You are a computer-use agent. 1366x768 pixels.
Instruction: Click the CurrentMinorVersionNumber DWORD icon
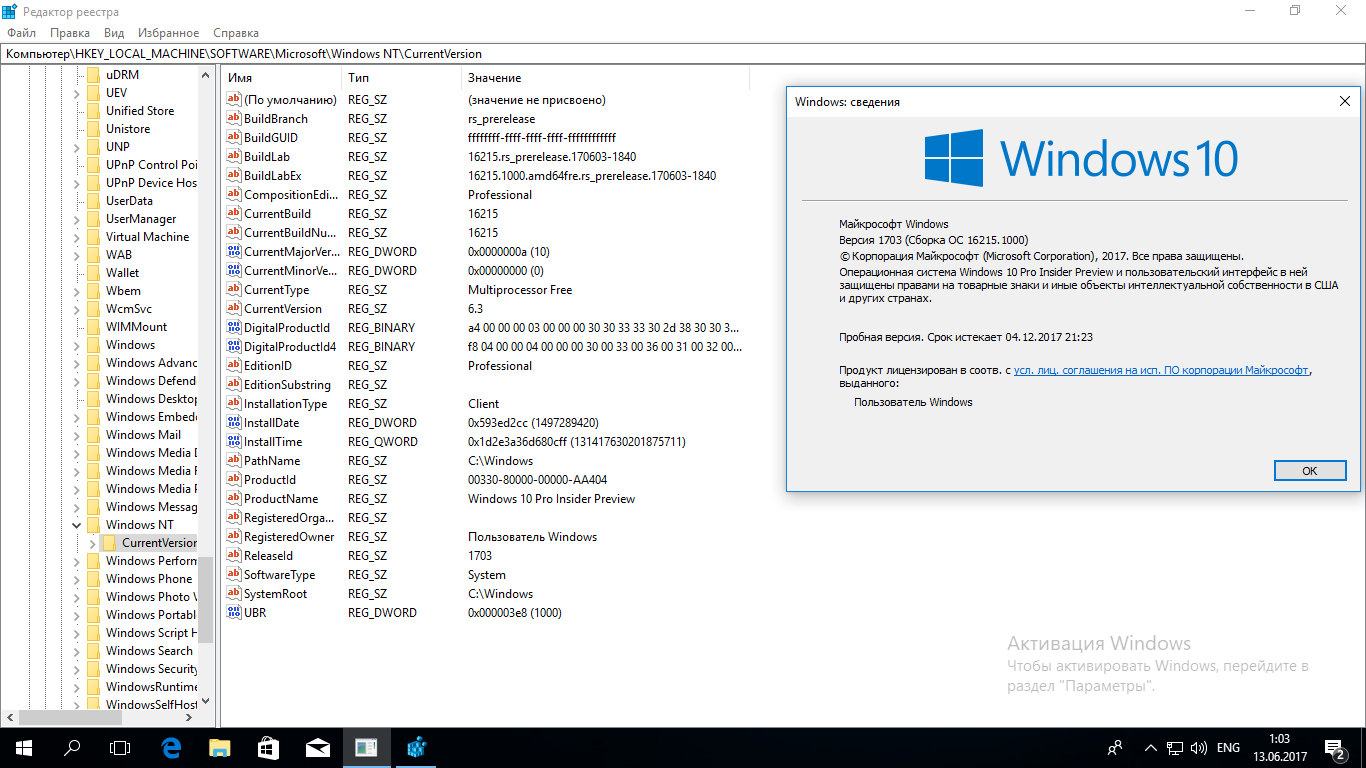(x=234, y=271)
